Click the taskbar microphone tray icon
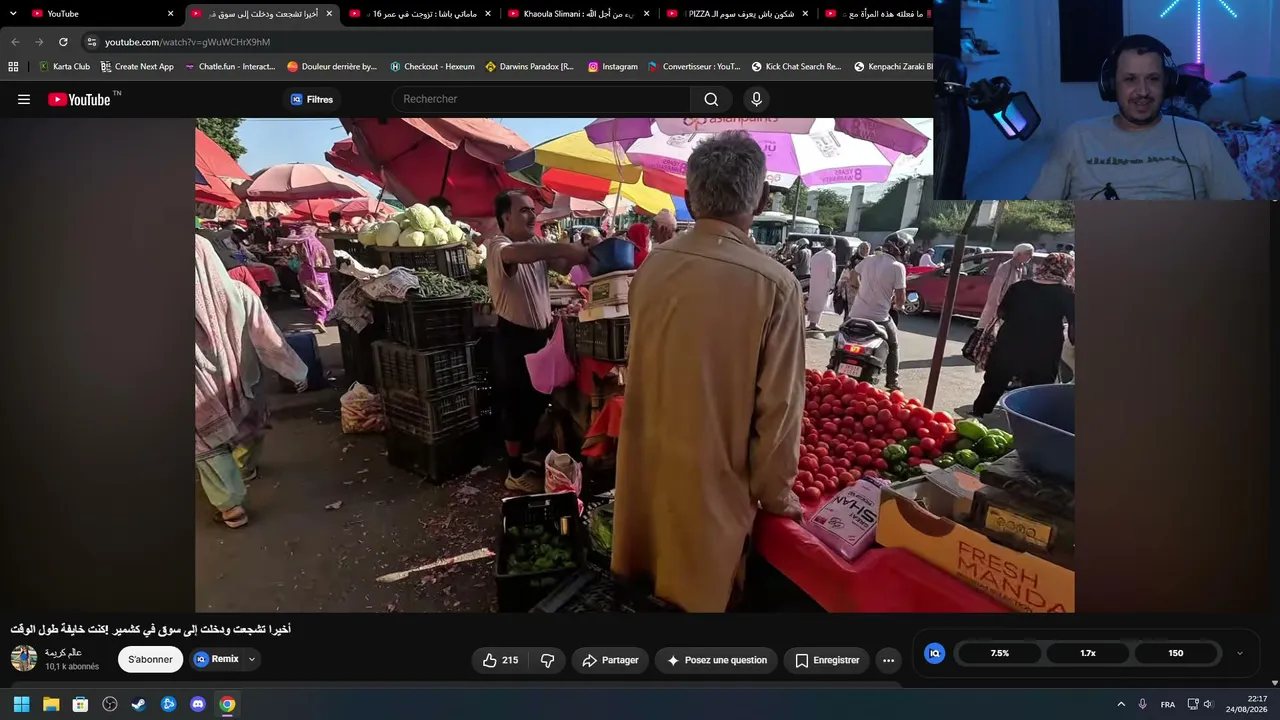 [1143, 704]
